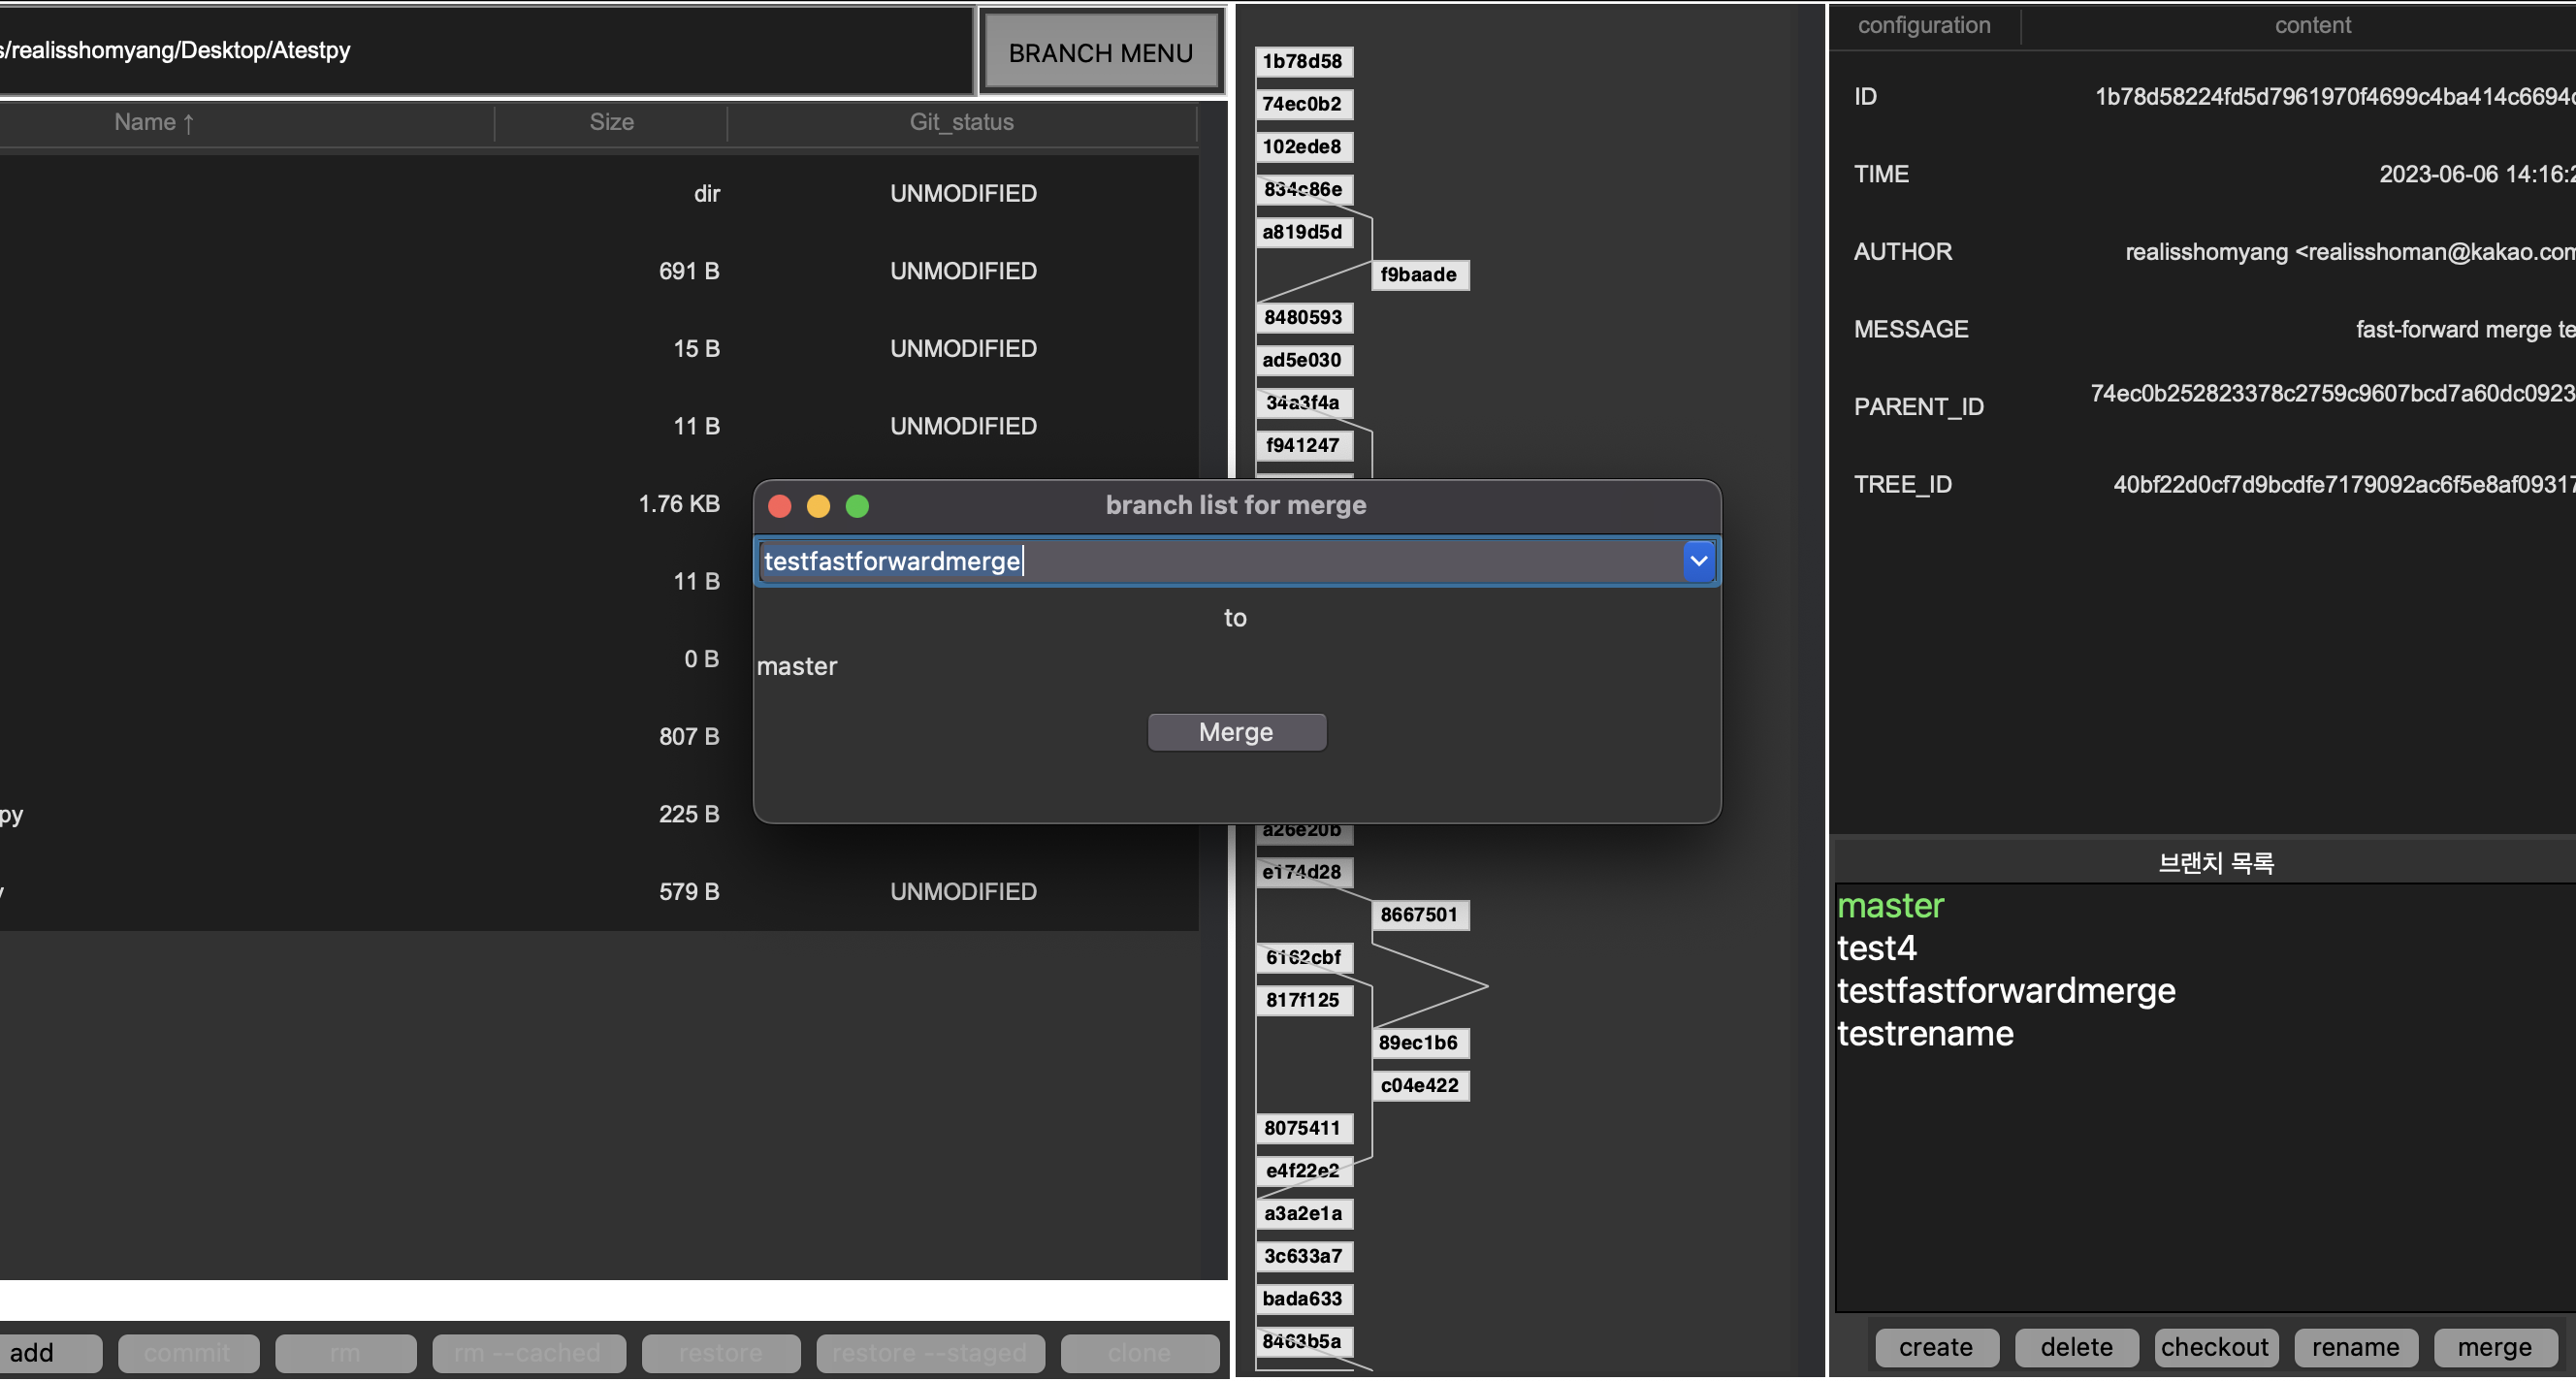Click the Git_status column header

961,122
